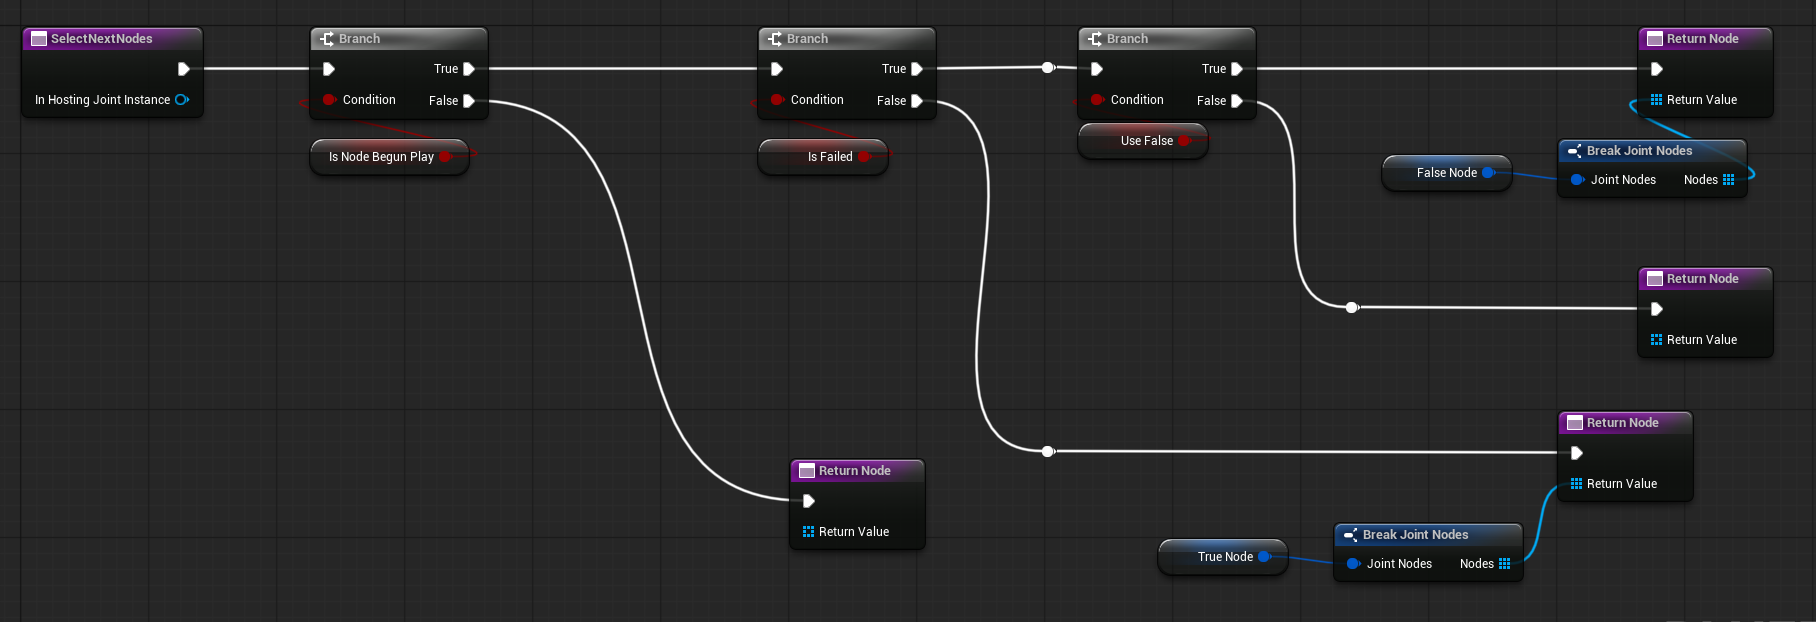Click Joint Nodes input pin fed by False Node
Viewport: 1816px width, 622px height.
1577,180
